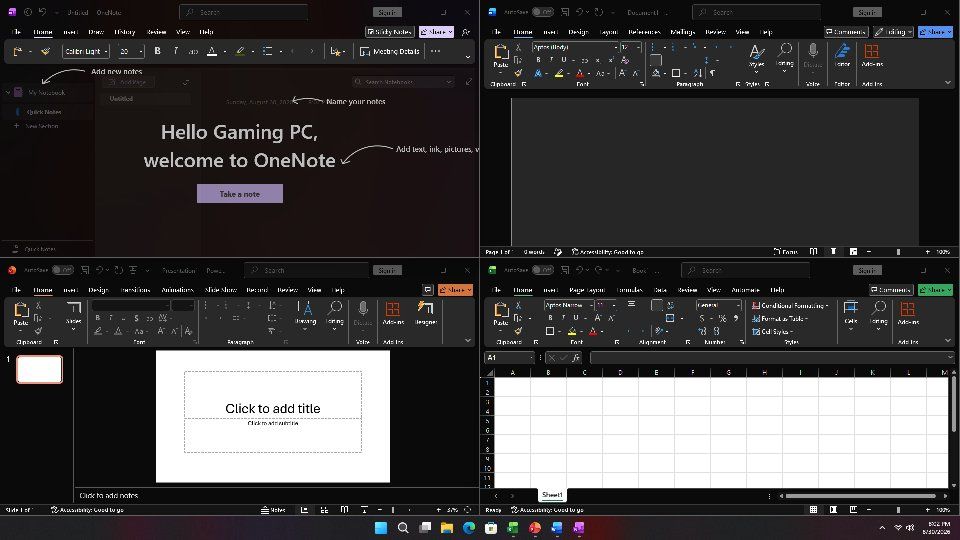Image resolution: width=960 pixels, height=540 pixels.
Task: Open PowerPoint's Animations tab
Action: (x=178, y=290)
